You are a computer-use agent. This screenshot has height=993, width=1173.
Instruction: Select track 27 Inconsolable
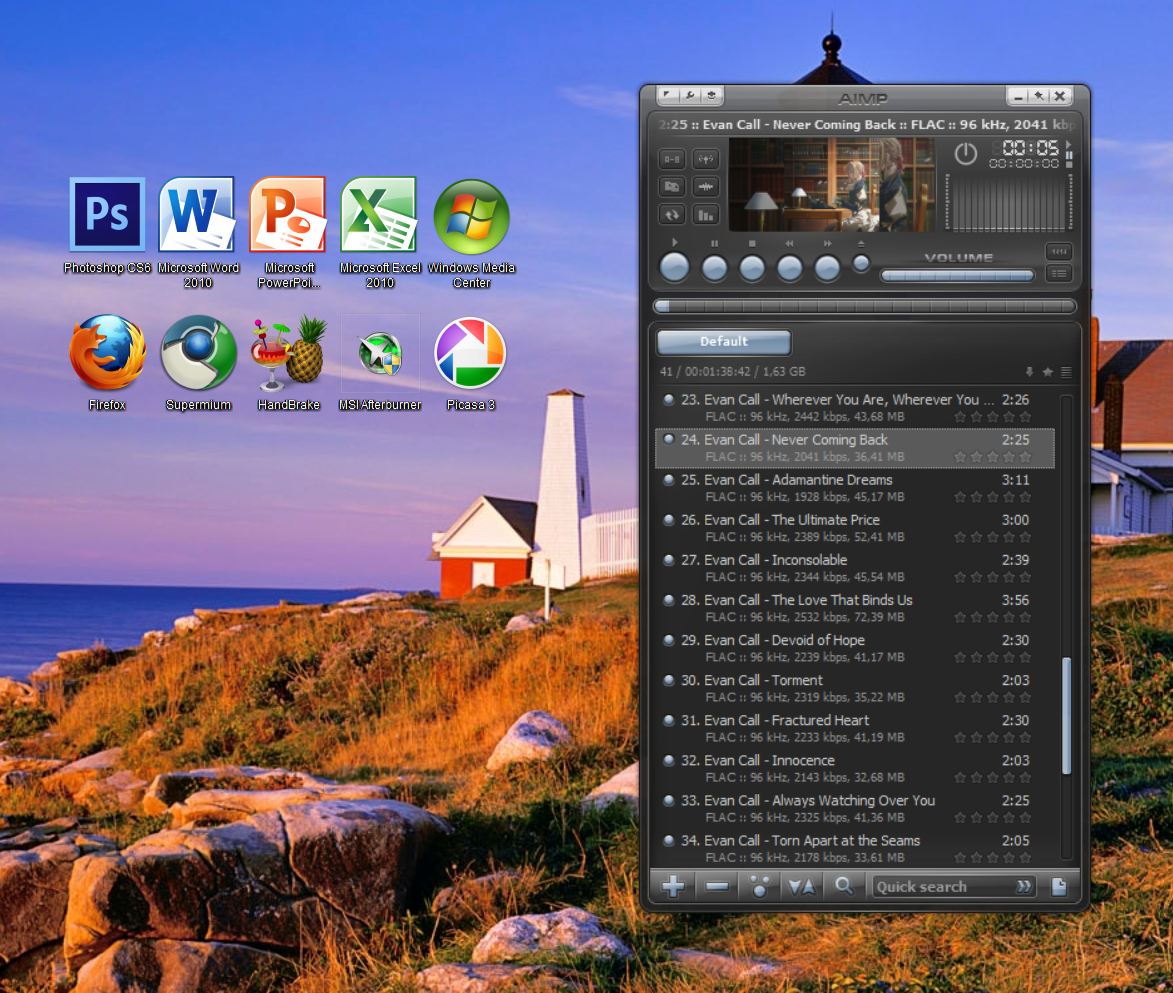pyautogui.click(x=855, y=568)
